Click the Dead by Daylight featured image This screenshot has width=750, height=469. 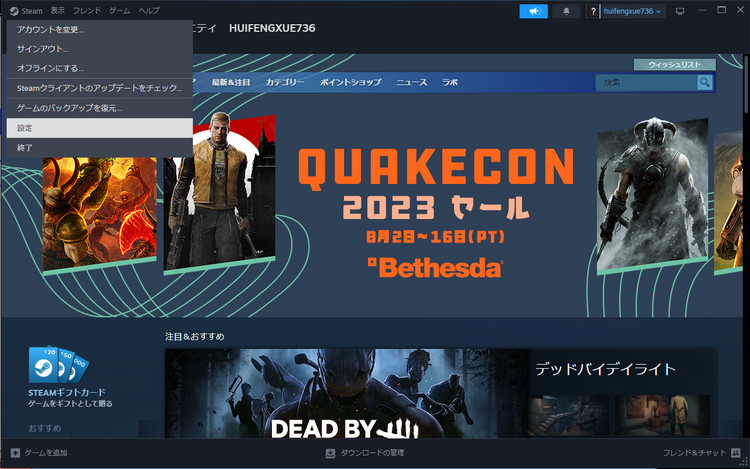[x=347, y=393]
